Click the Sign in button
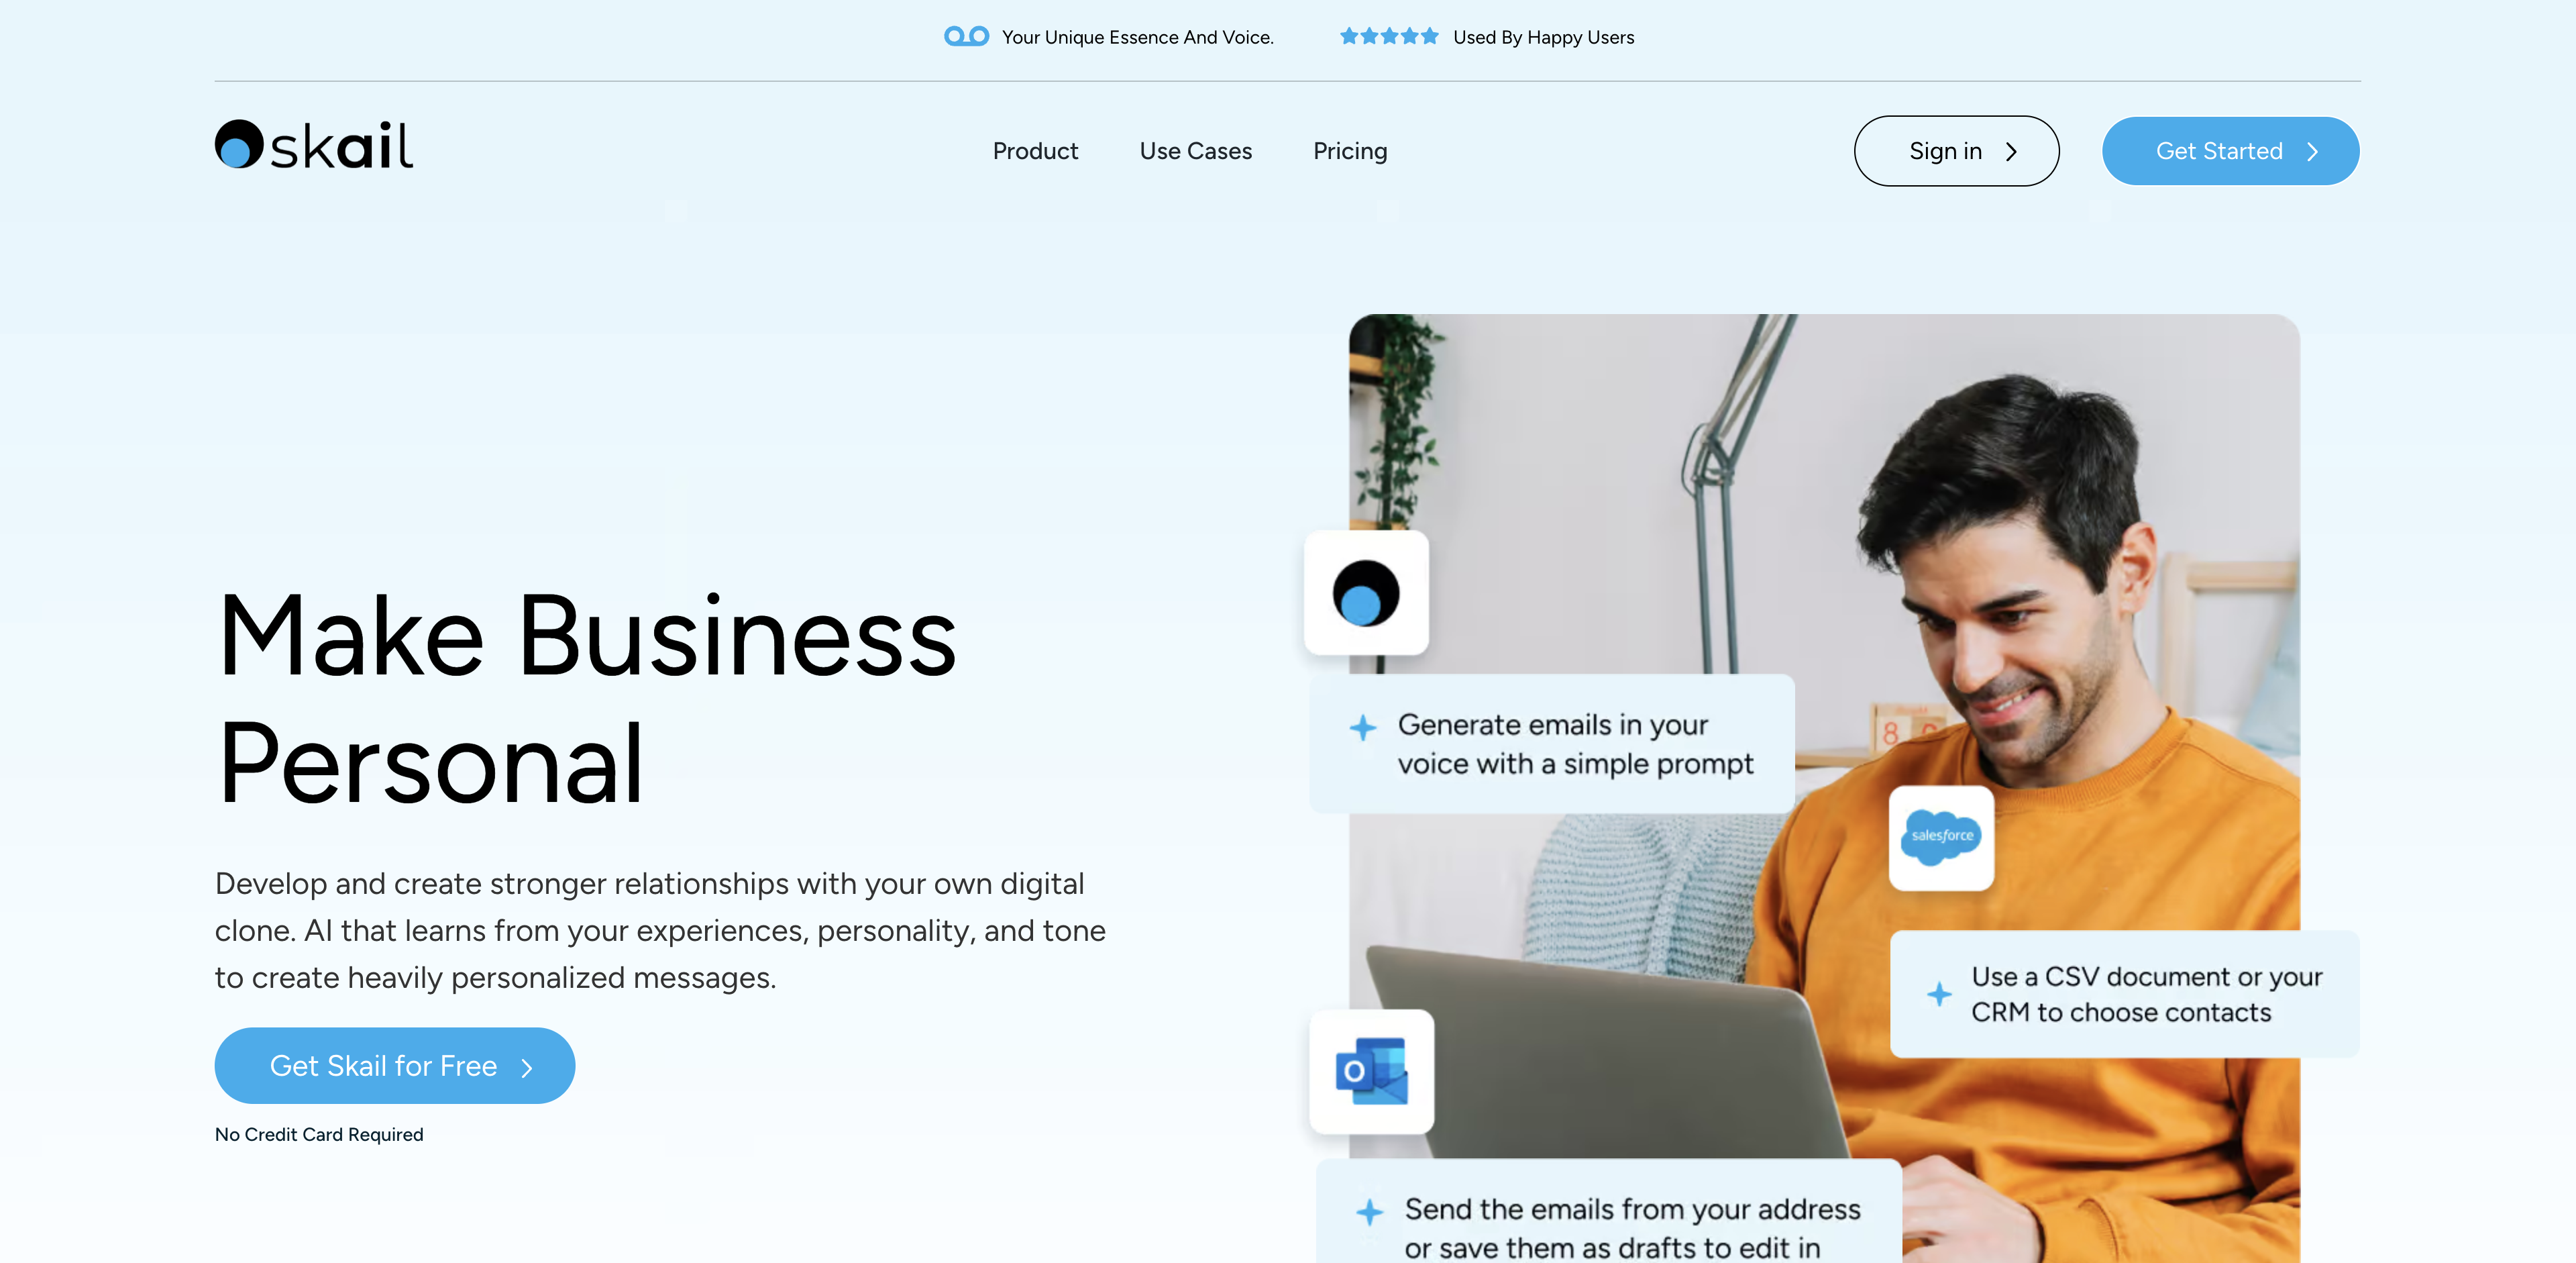Screen dimensions: 2576x1263 pyautogui.click(x=1957, y=150)
